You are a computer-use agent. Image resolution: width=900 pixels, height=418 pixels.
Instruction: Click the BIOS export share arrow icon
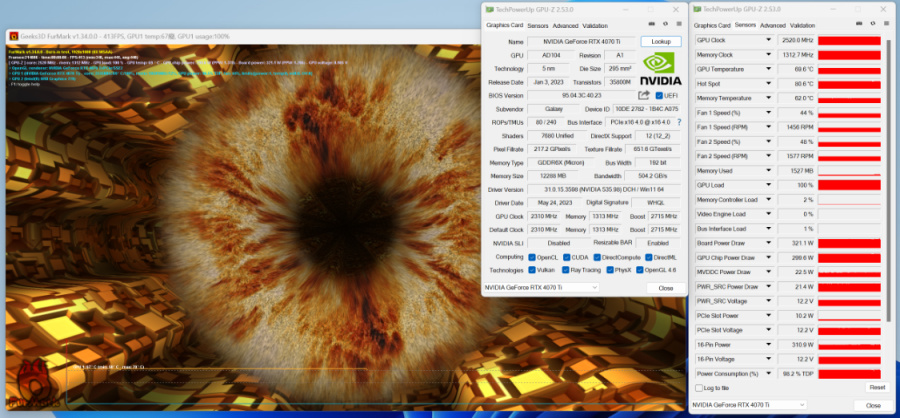click(644, 95)
